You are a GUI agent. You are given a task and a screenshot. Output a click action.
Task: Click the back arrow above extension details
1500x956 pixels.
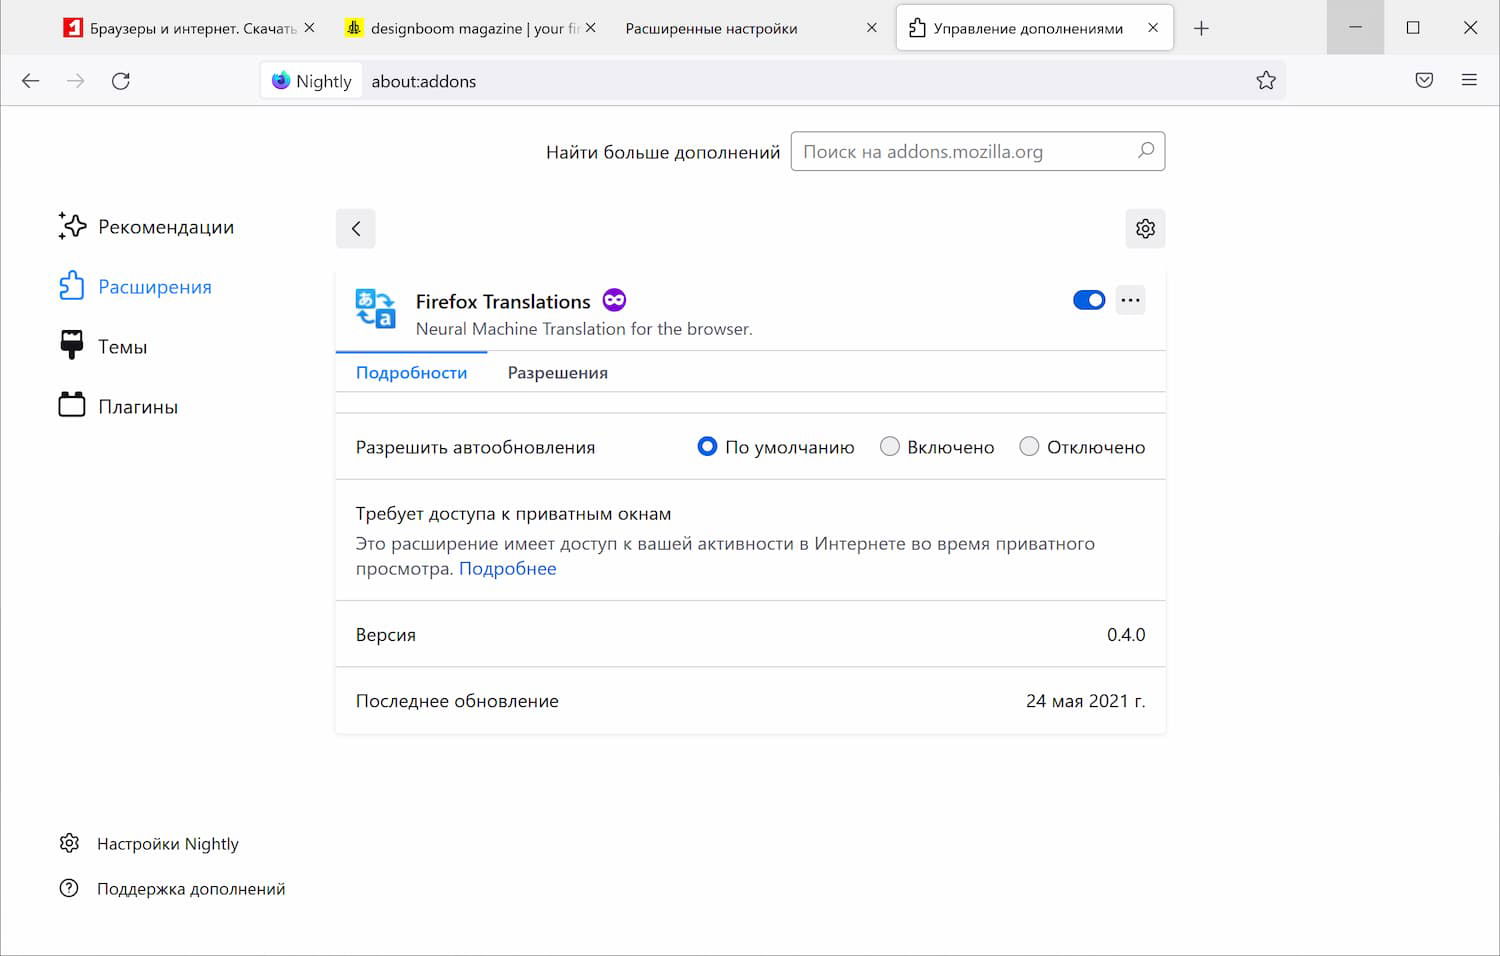(356, 228)
